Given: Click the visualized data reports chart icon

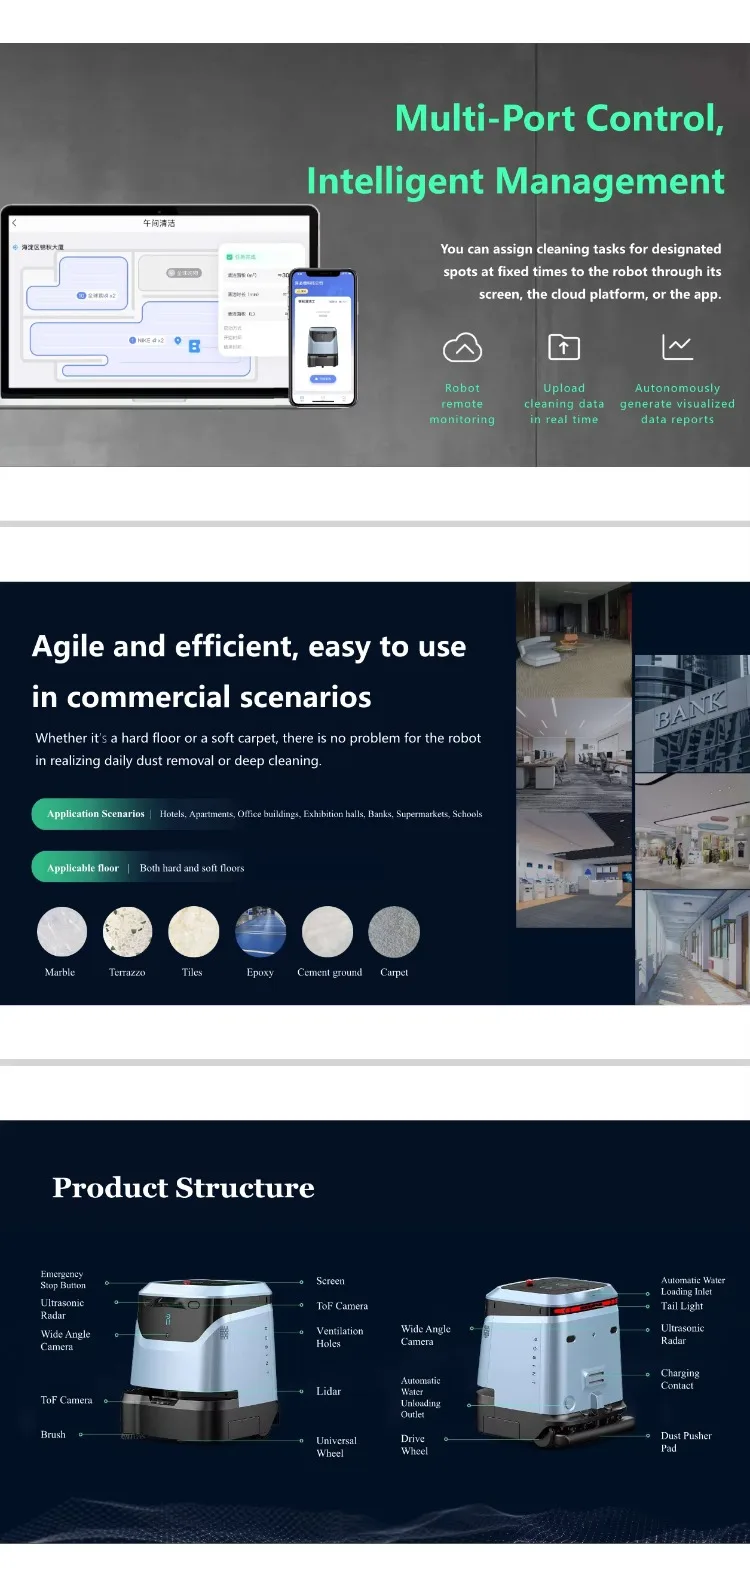Looking at the screenshot, I should (677, 347).
